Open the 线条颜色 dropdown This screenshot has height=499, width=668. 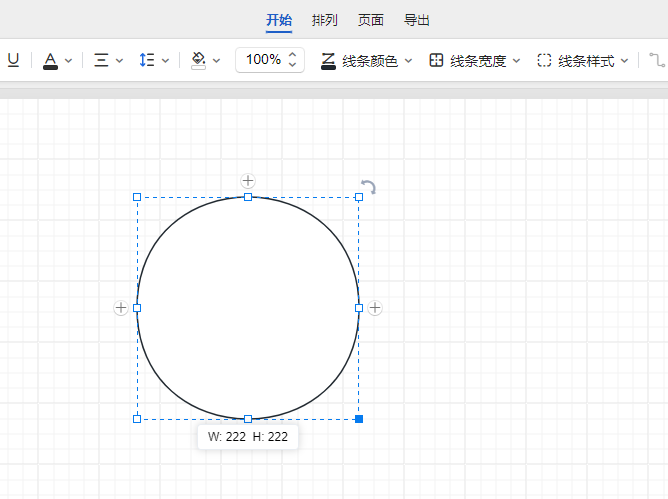pos(408,61)
